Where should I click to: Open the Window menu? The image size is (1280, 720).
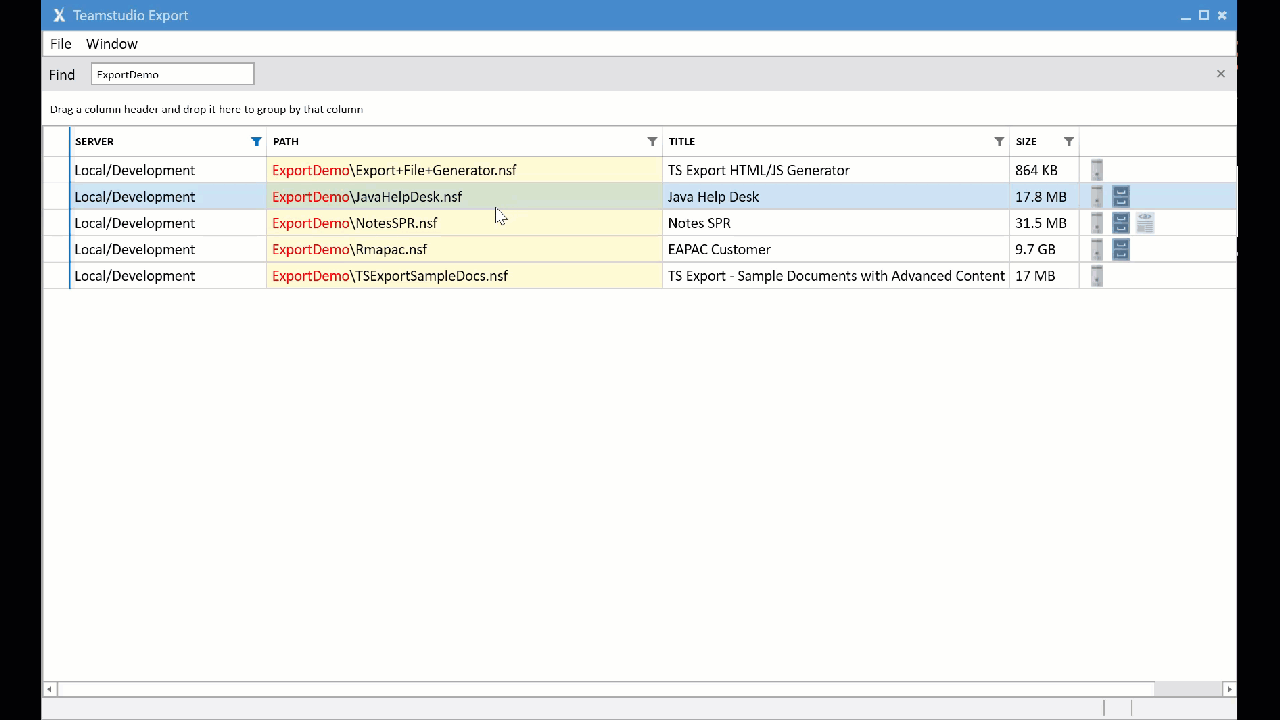point(111,43)
